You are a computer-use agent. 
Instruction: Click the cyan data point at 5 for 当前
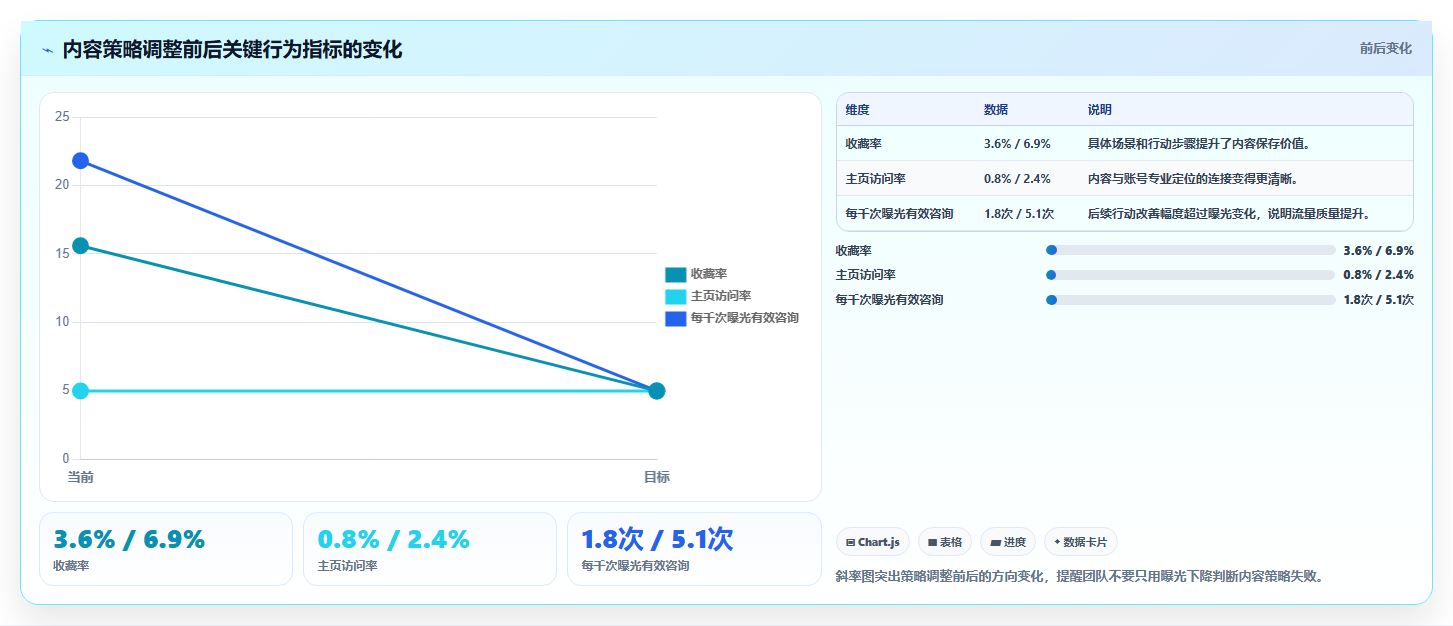point(81,391)
